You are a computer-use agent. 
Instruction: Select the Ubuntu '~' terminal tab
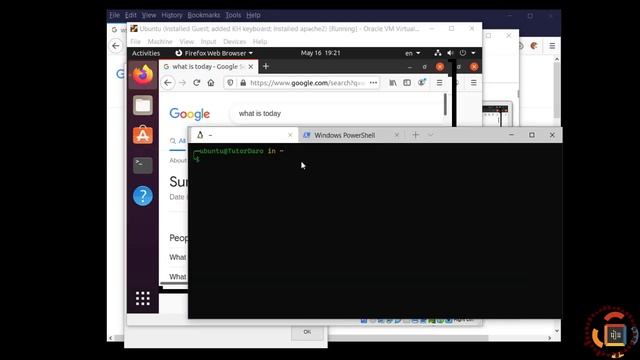[x=244, y=135]
